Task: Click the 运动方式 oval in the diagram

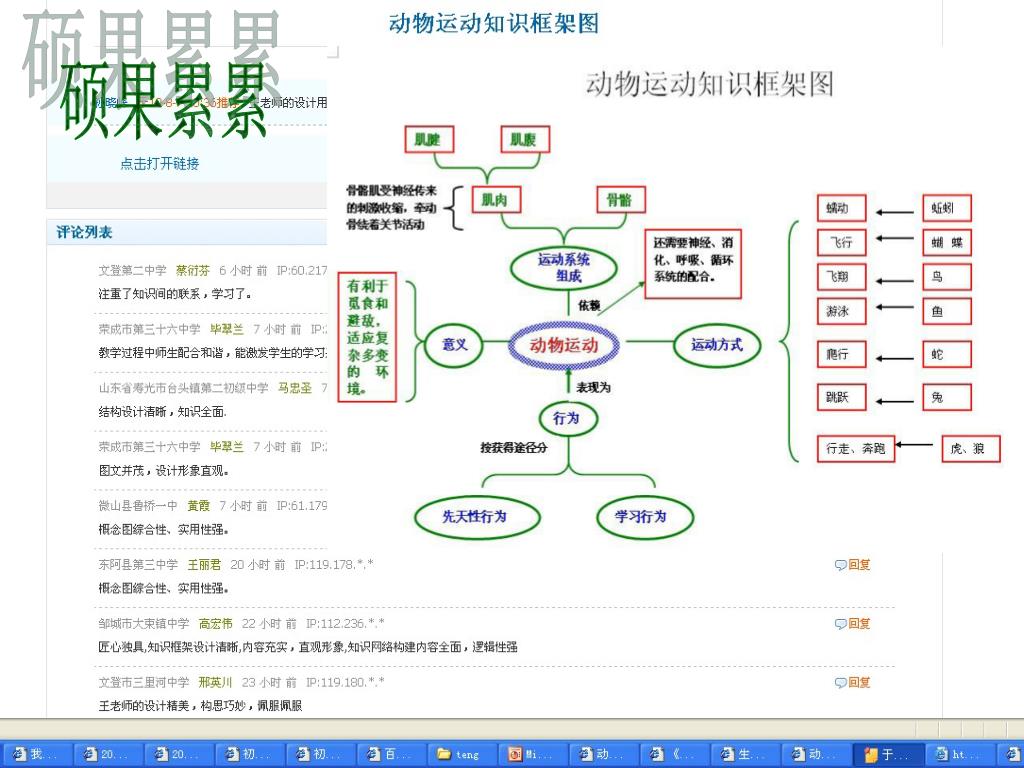Action: 717,345
